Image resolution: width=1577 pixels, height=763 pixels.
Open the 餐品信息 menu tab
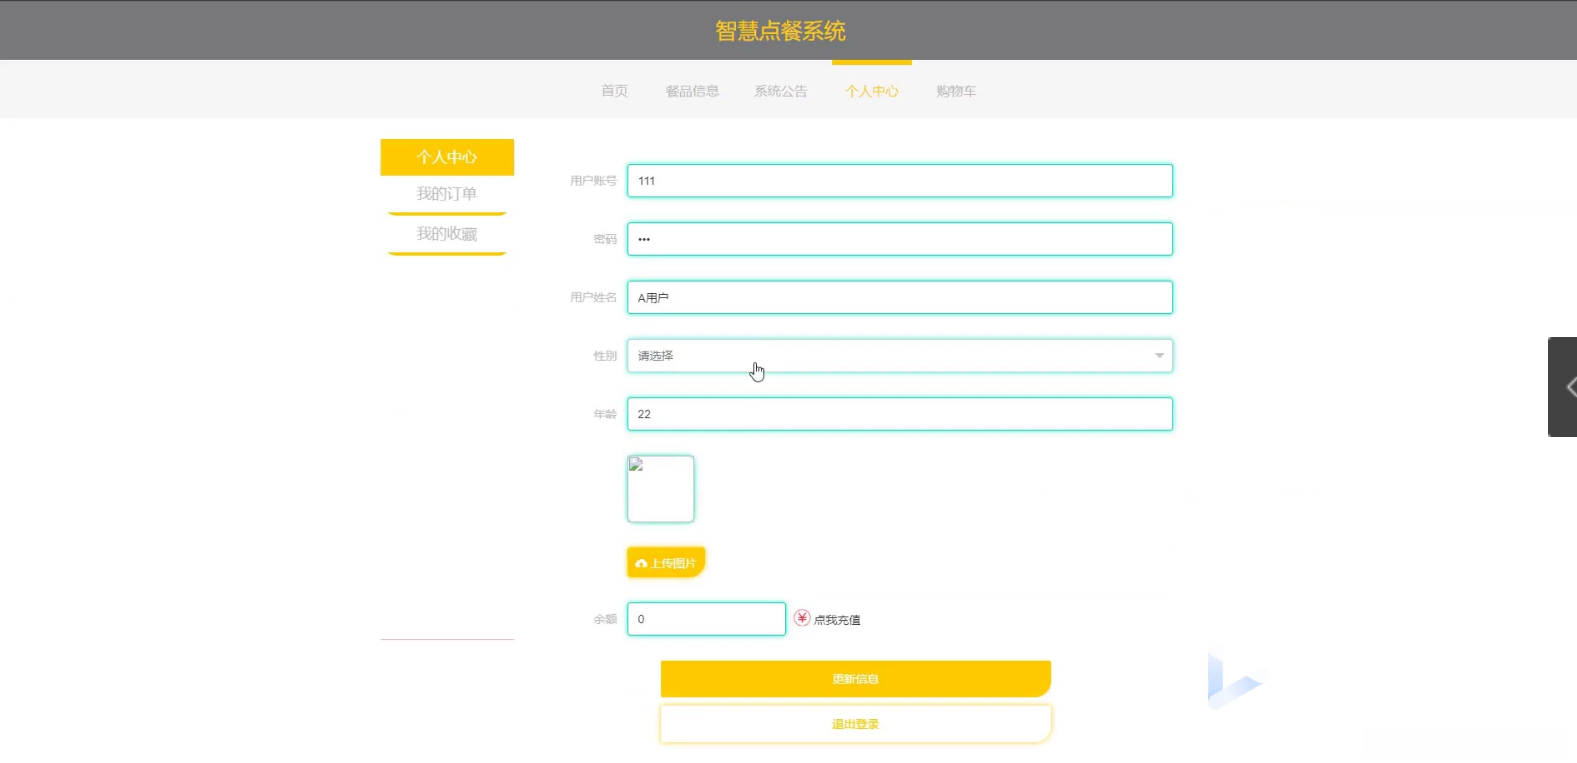[x=692, y=91]
